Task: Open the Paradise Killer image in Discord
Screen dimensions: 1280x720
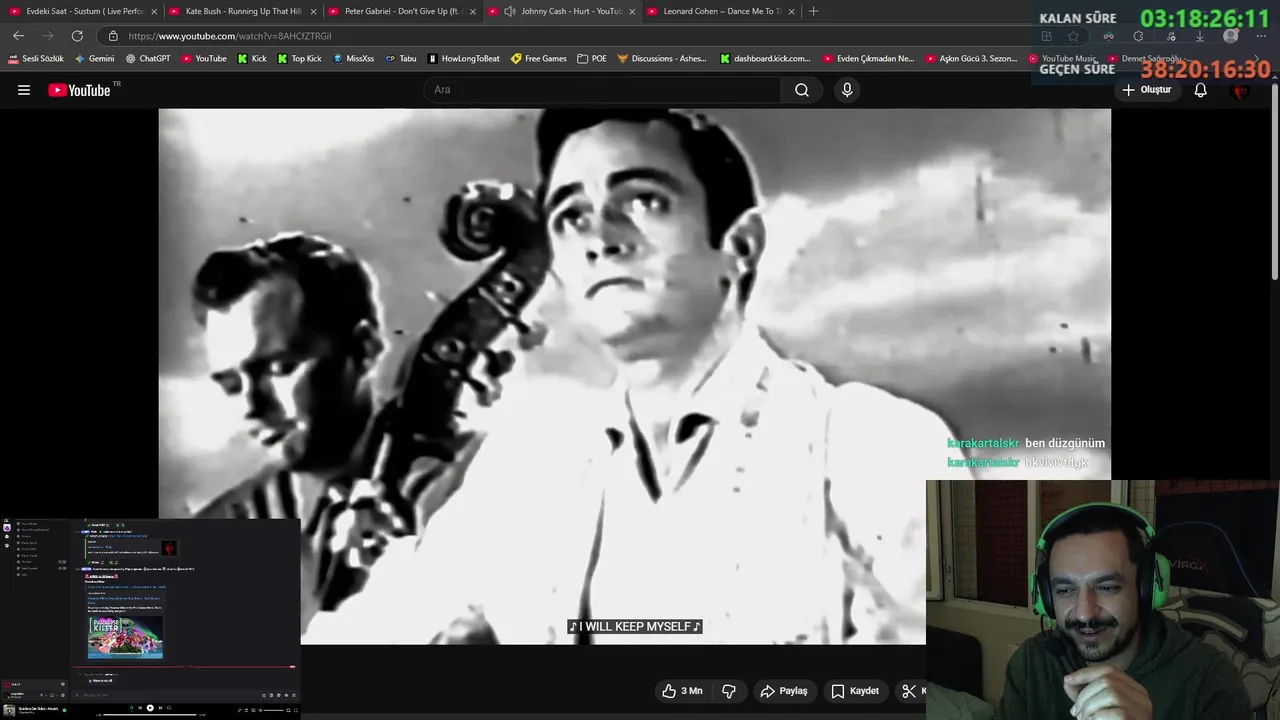Action: coord(125,637)
